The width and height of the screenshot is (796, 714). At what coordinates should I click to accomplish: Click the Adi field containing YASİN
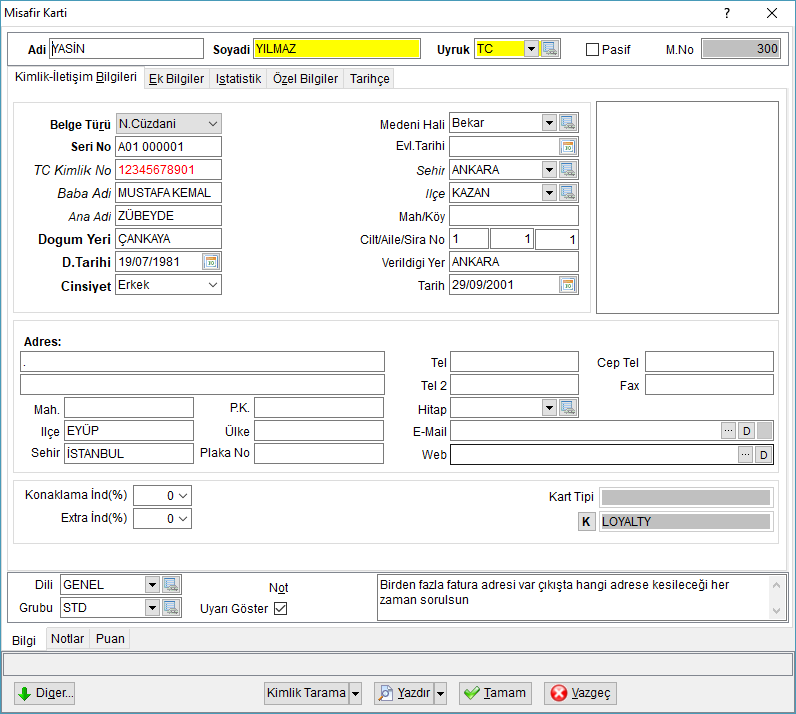coord(126,49)
